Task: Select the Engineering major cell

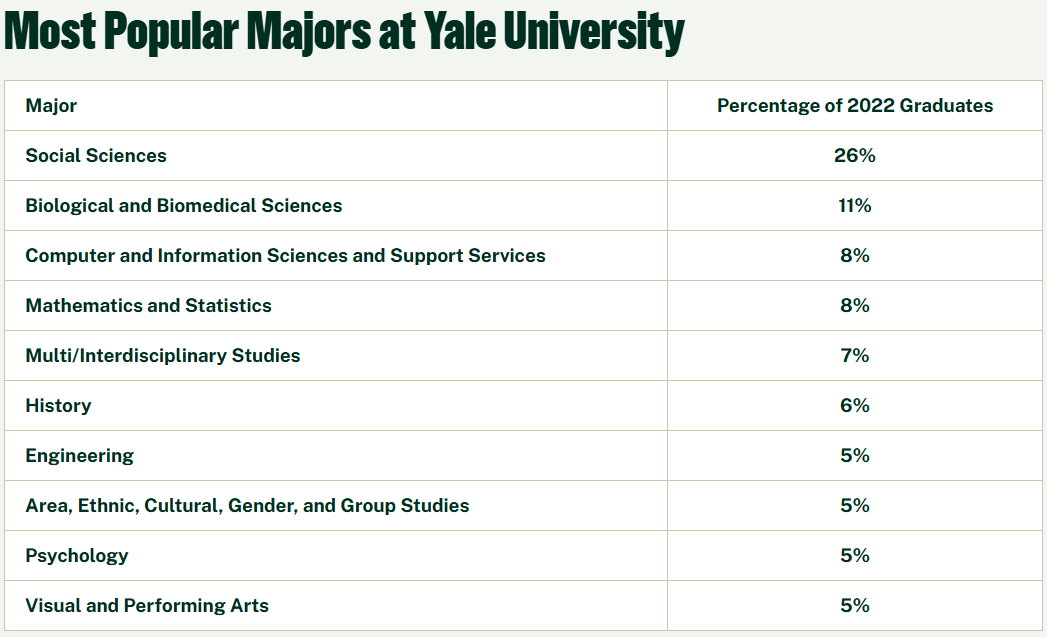Action: 79,456
